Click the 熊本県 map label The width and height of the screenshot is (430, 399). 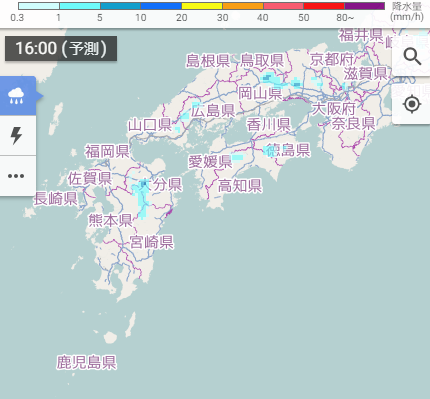coord(111,220)
